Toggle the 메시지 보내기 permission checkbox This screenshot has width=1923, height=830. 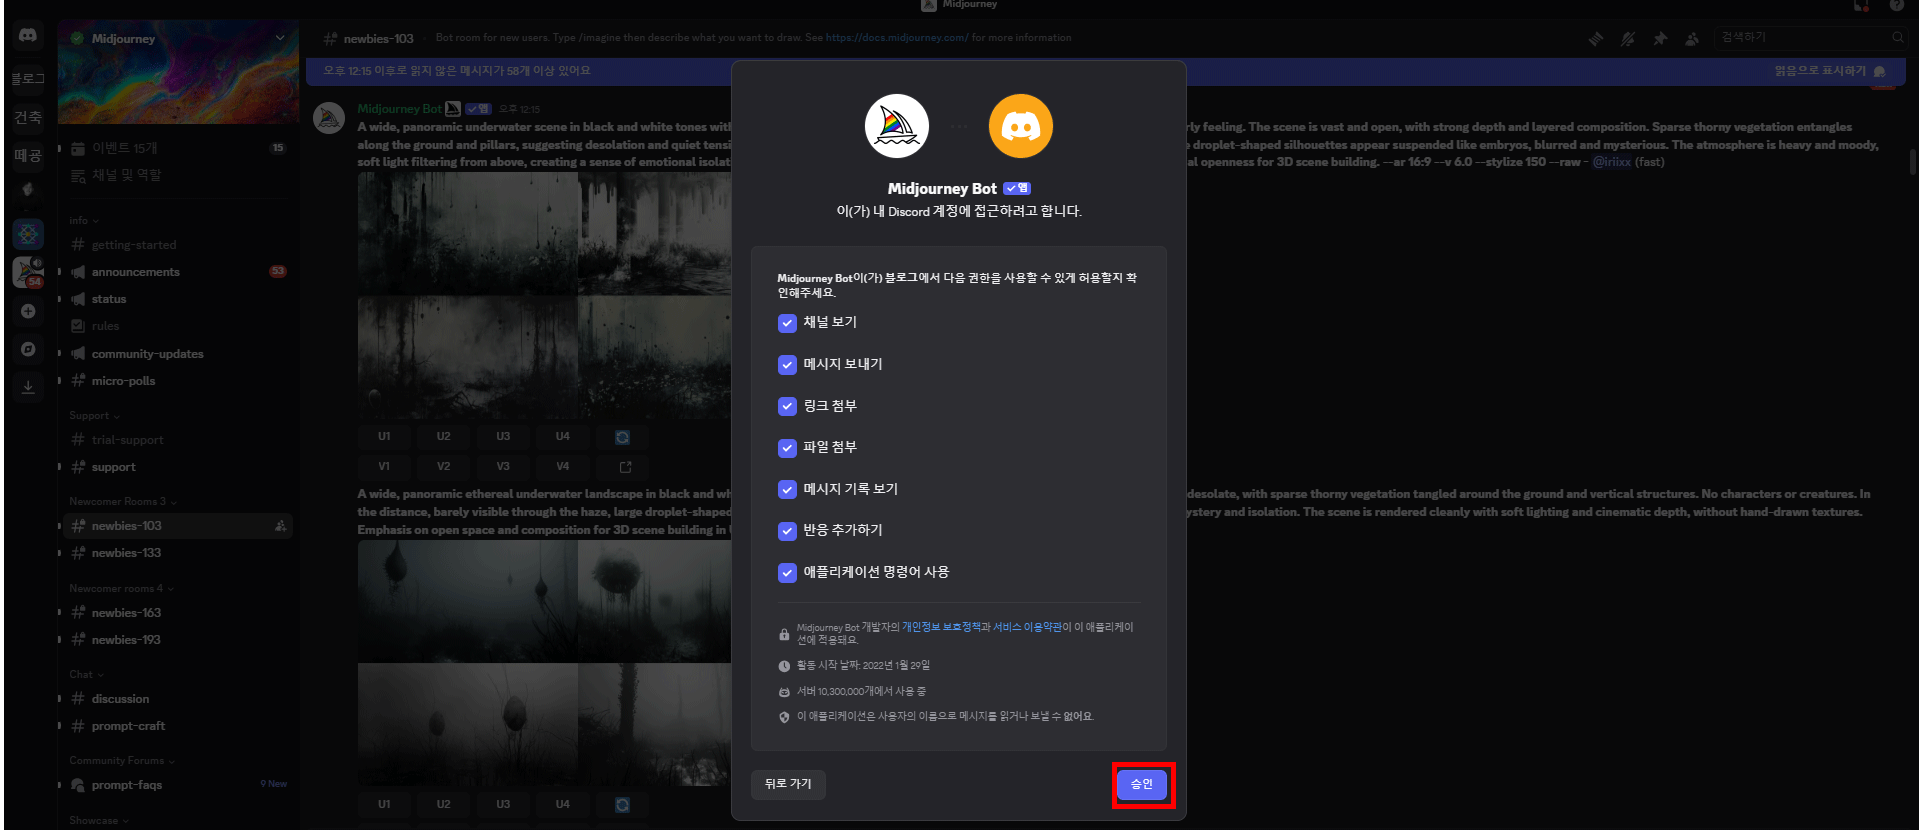click(x=787, y=365)
